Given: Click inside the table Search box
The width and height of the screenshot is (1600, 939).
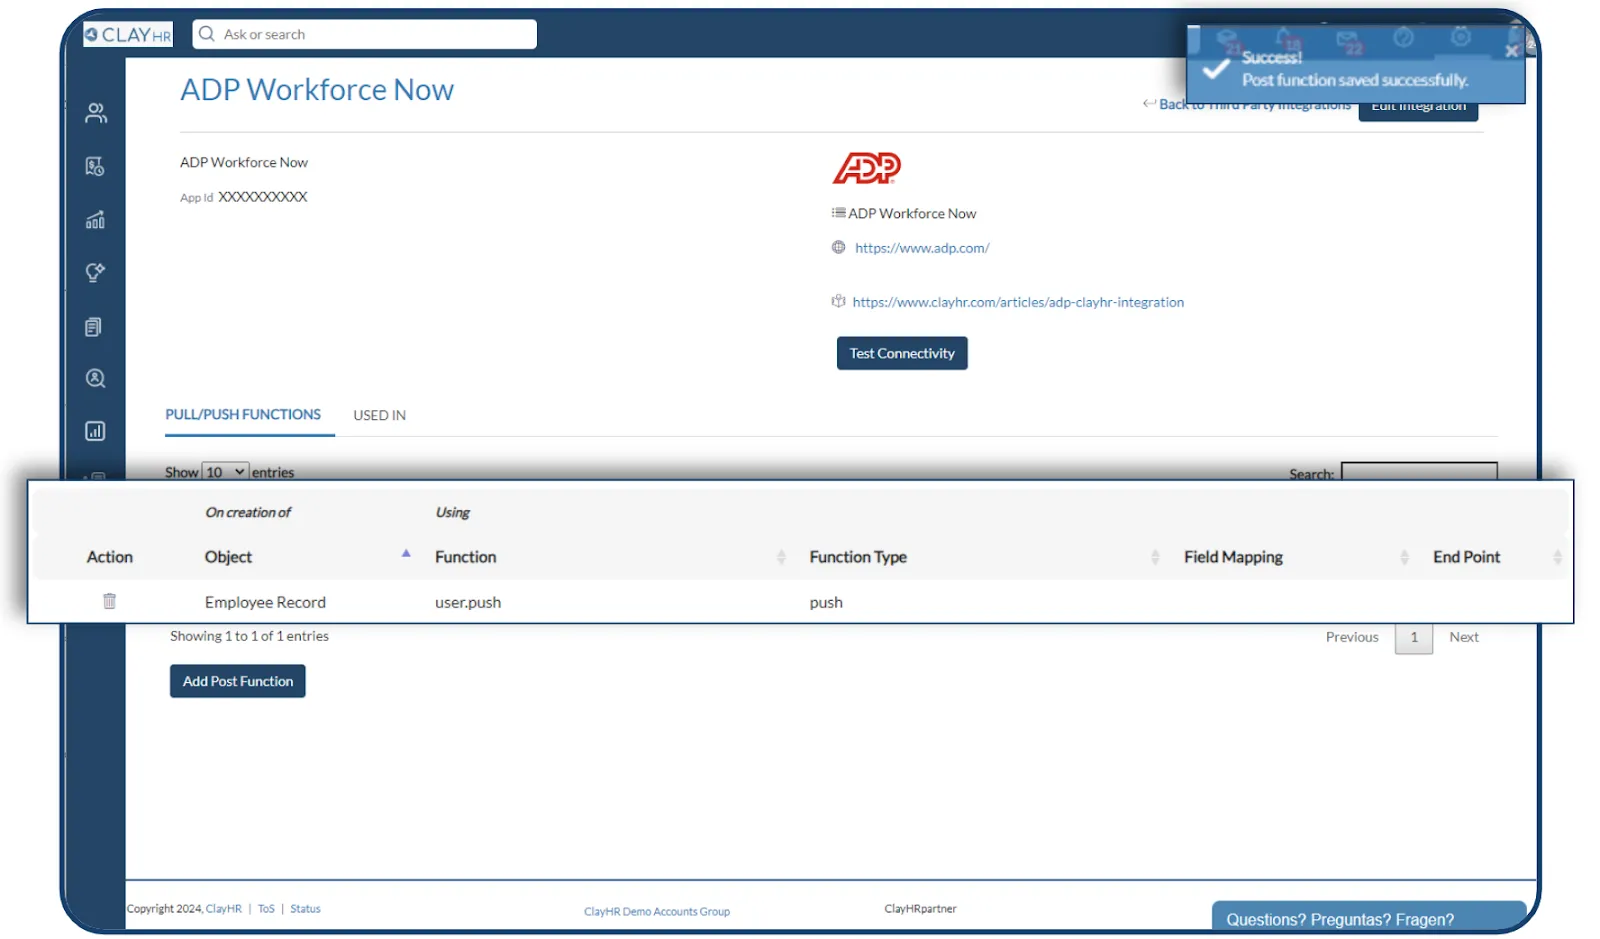Looking at the screenshot, I should [1419, 472].
